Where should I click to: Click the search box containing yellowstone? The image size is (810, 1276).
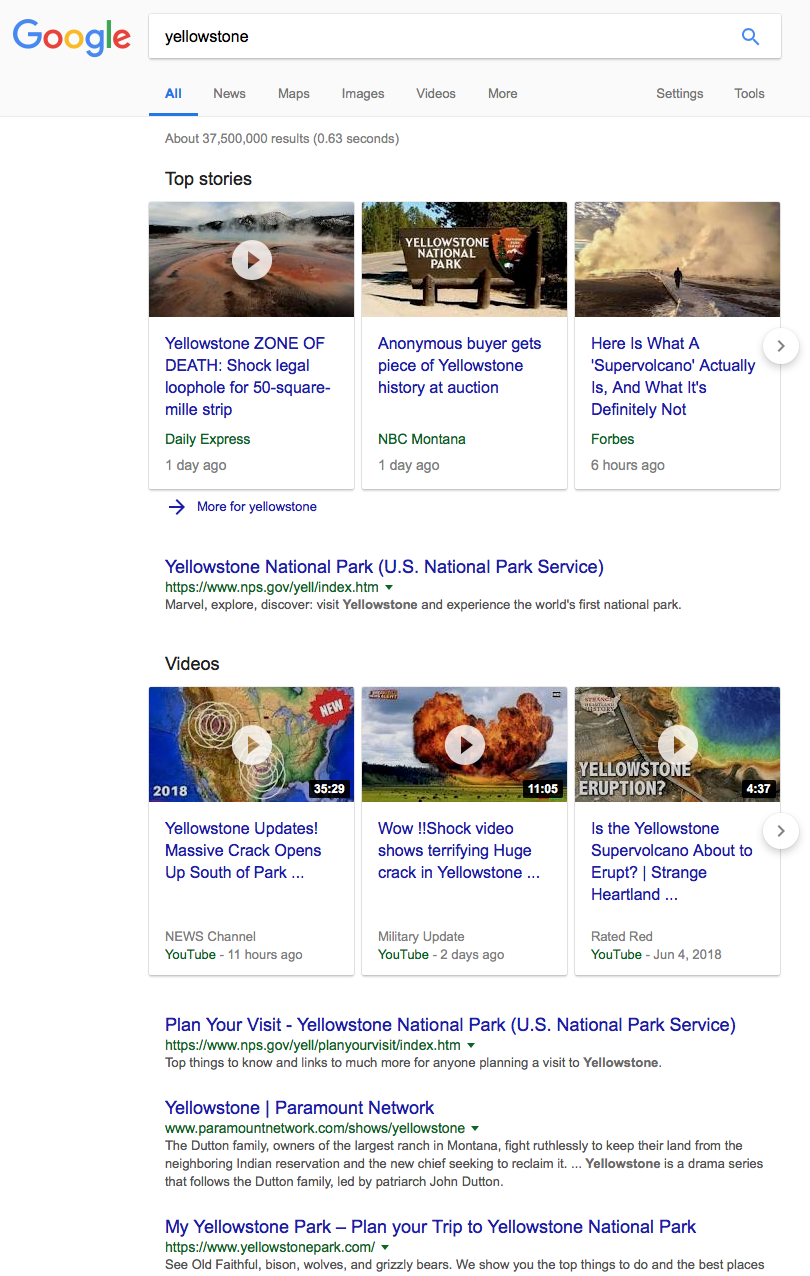[x=440, y=37]
